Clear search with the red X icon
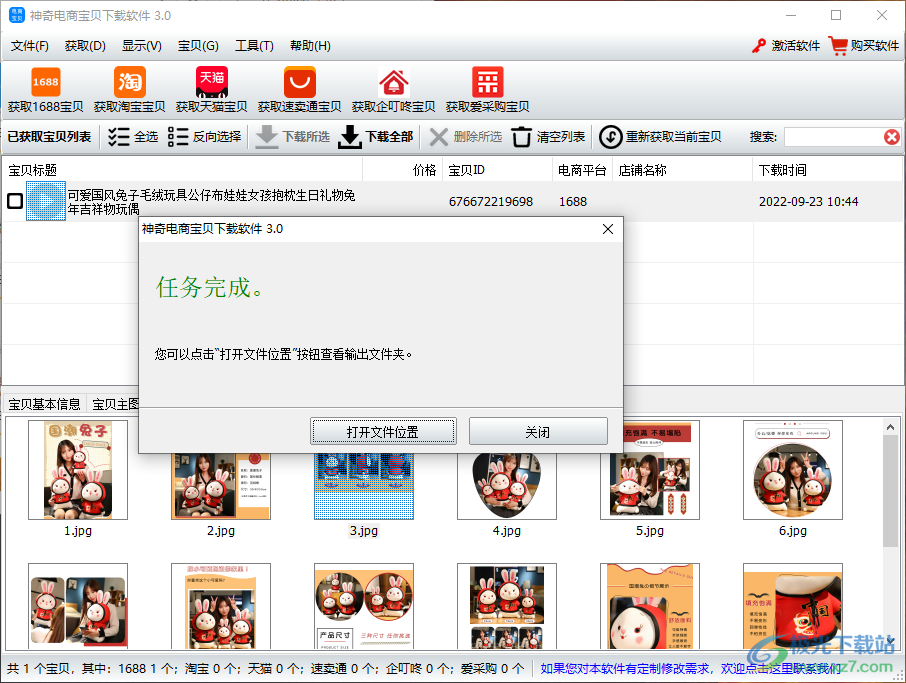The image size is (906, 683). pos(892,137)
